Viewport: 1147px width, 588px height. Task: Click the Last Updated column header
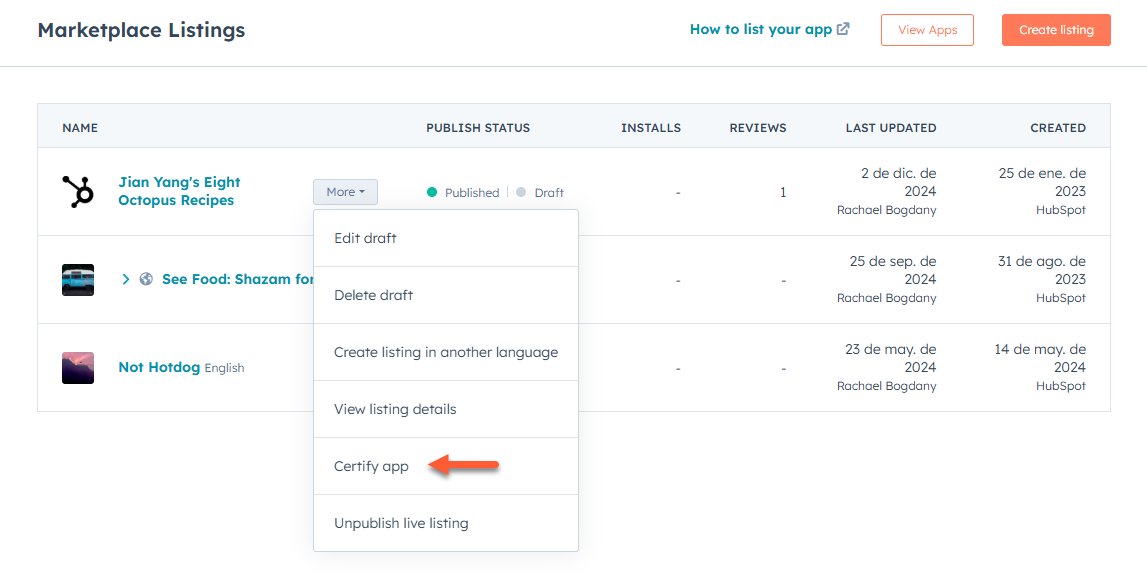point(890,128)
